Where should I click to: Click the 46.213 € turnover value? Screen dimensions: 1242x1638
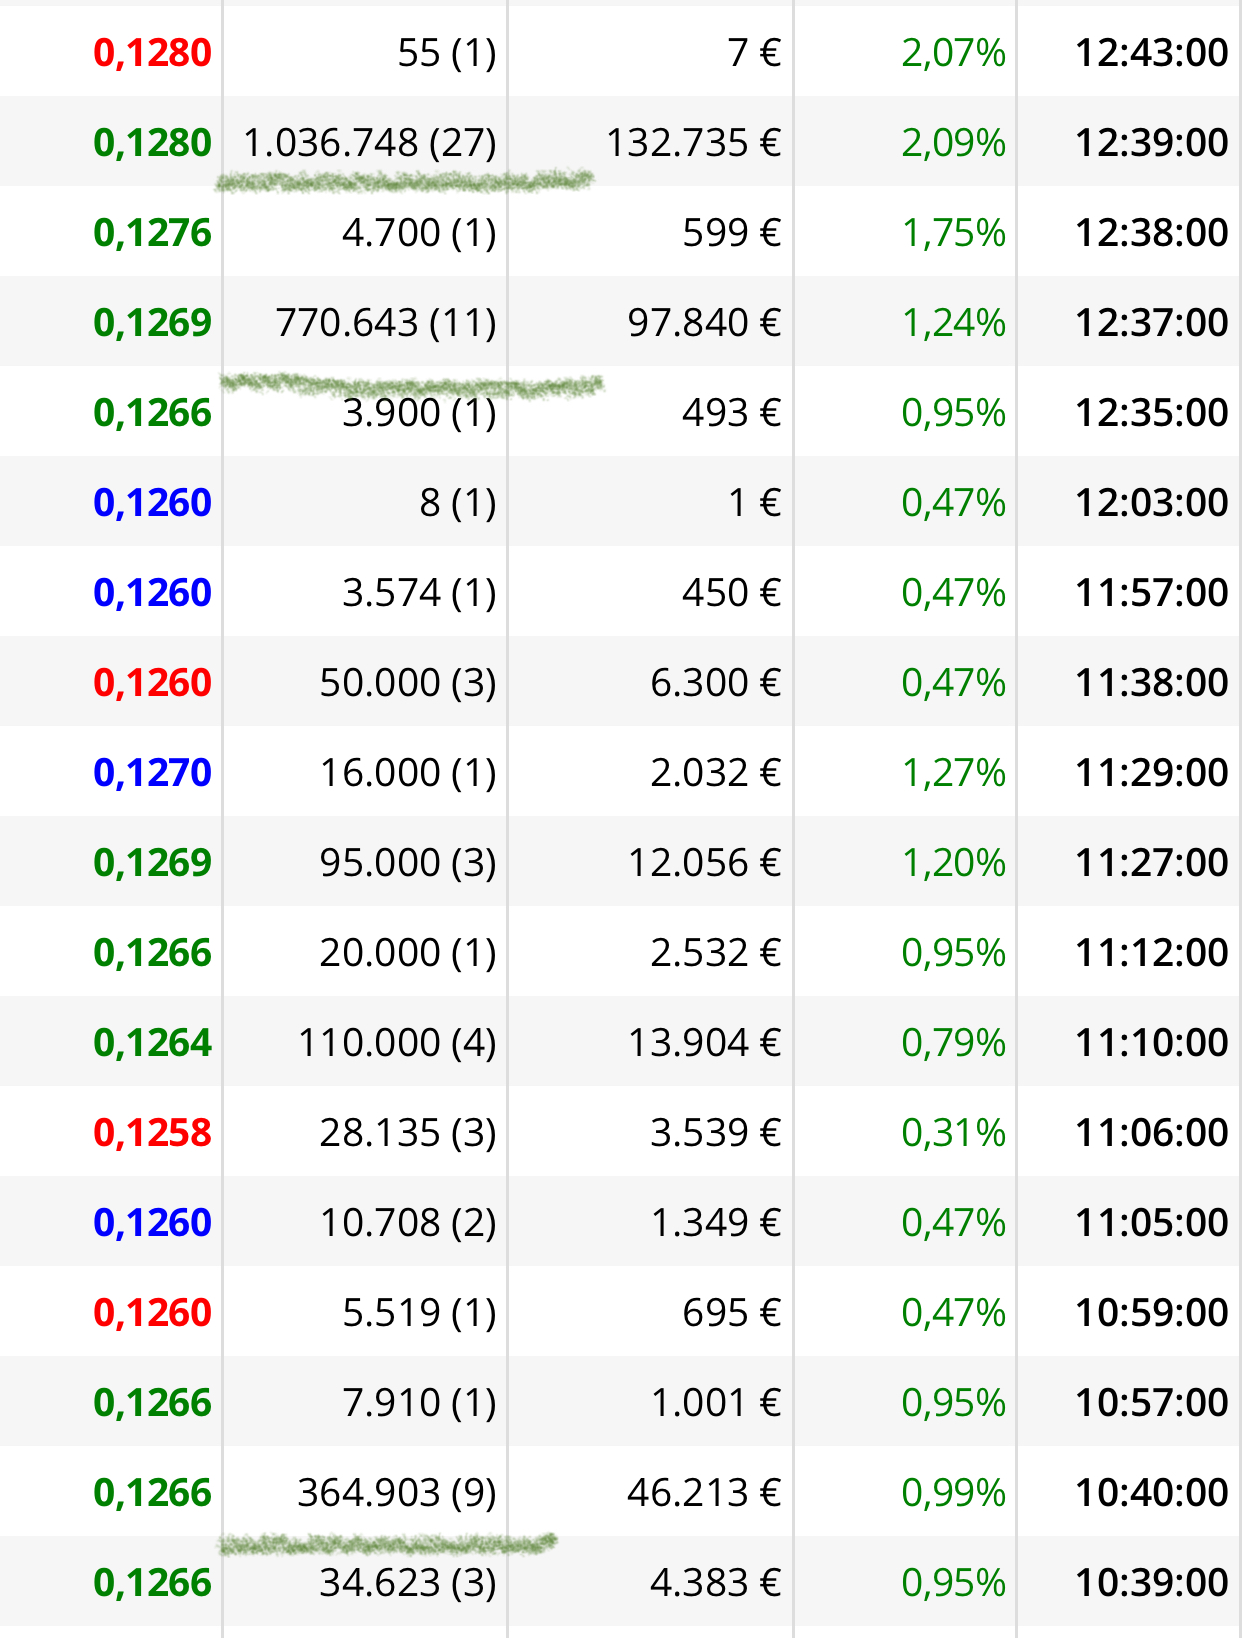tap(704, 1493)
